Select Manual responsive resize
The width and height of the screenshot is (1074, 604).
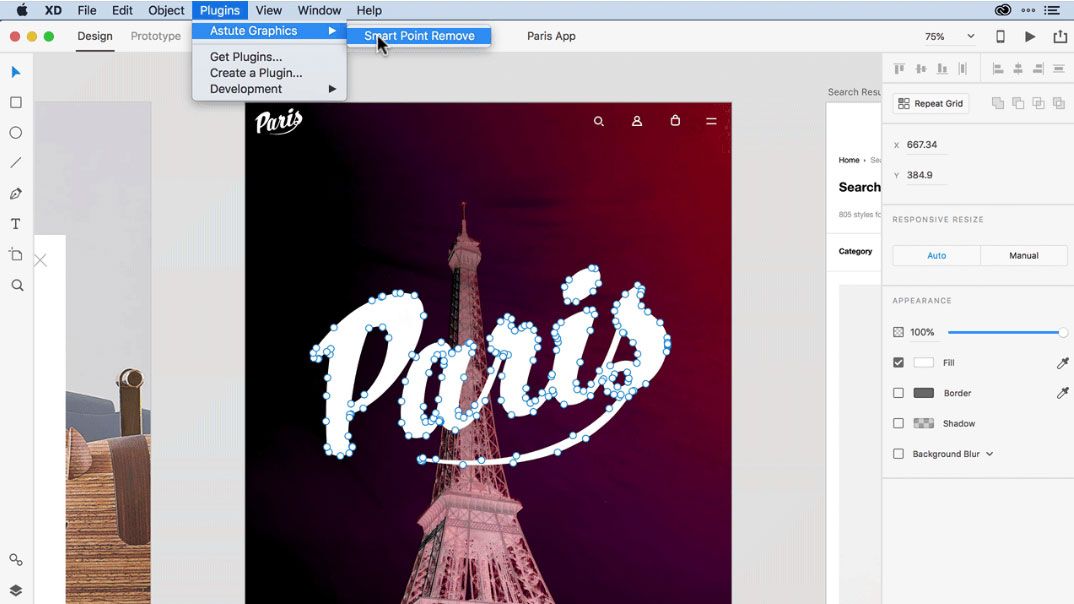1023,255
